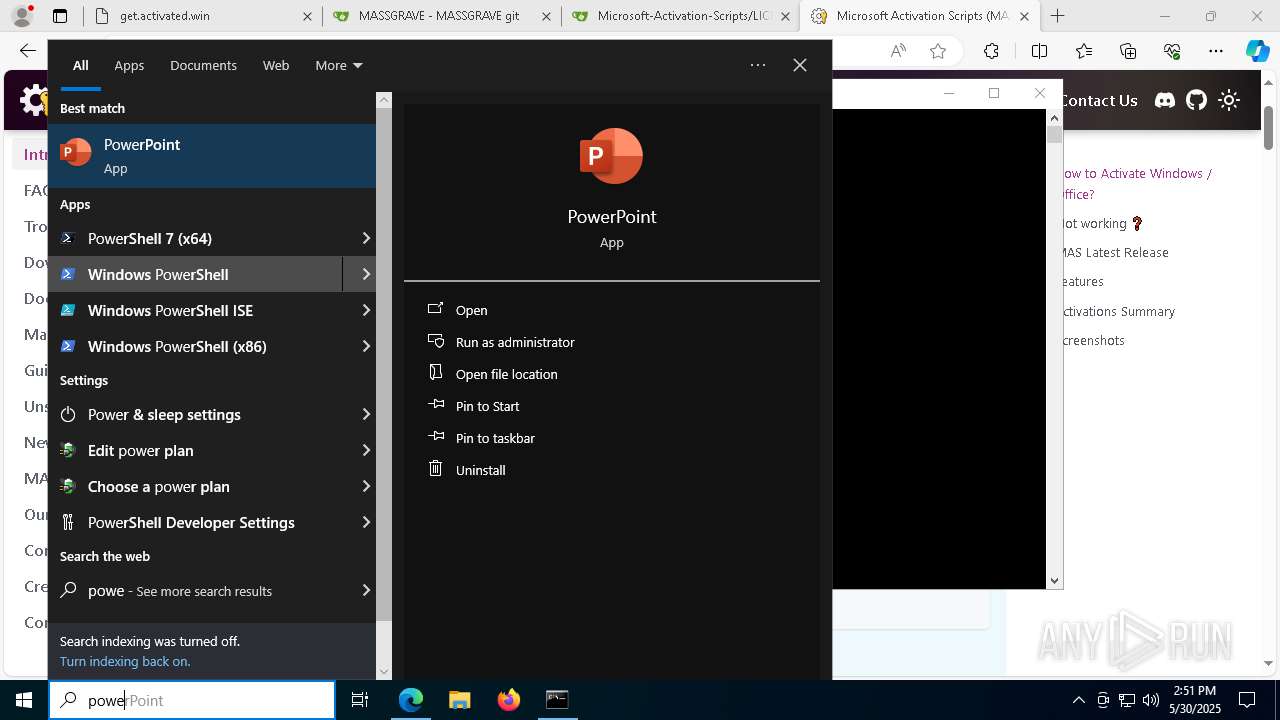
Task: Expand Power & sleep settings arrow
Action: tap(365, 414)
